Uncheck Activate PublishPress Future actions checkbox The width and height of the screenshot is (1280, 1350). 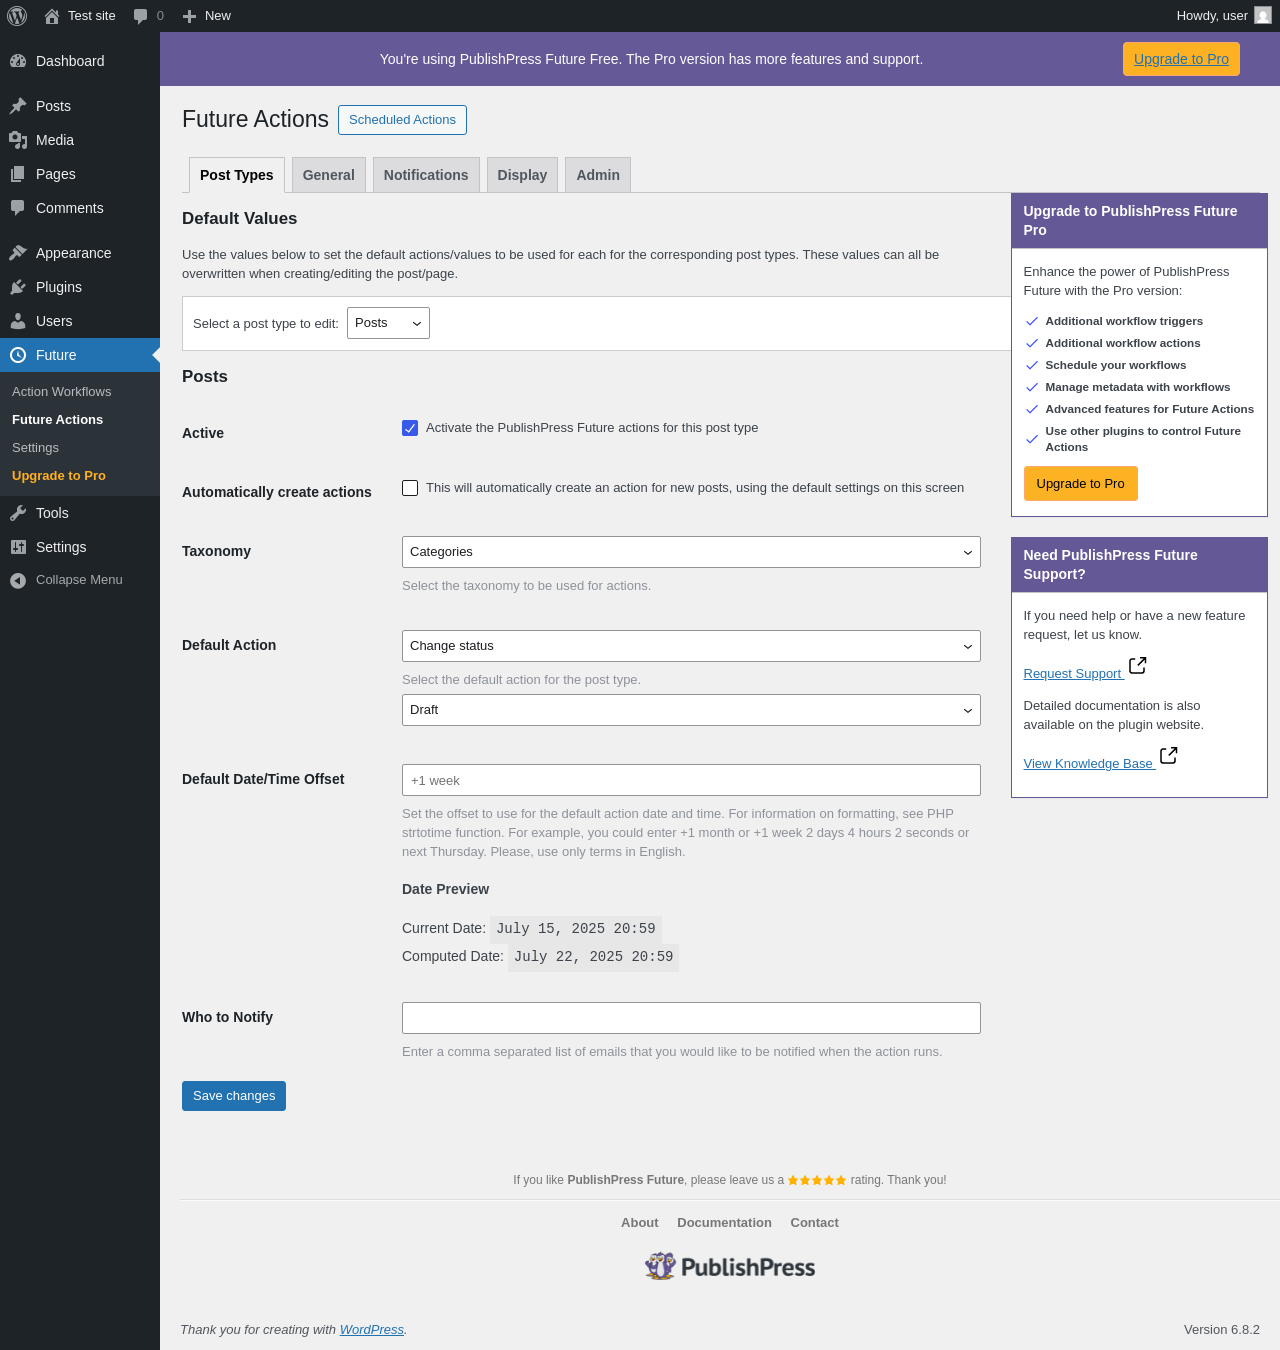pos(410,428)
